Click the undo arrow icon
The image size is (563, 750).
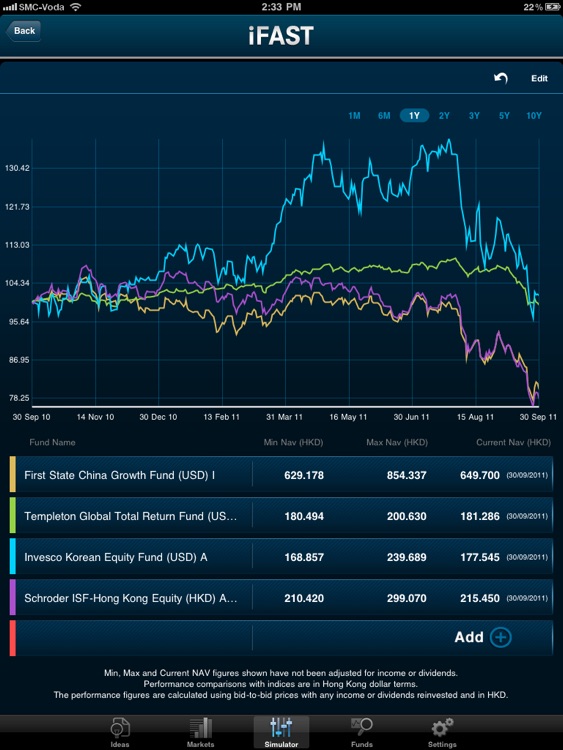pos(501,78)
